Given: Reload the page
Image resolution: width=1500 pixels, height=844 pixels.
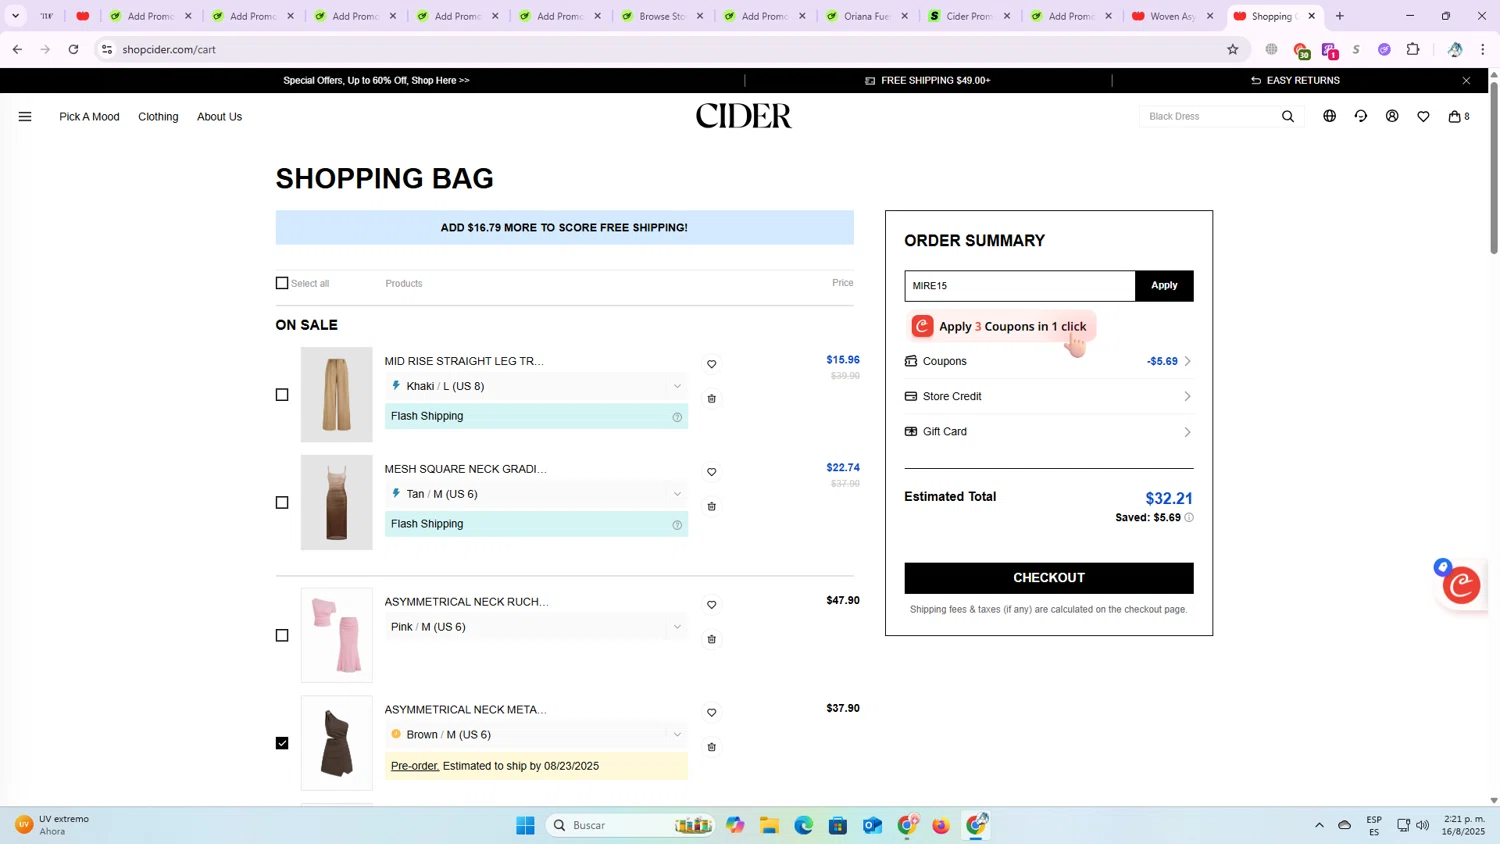Looking at the screenshot, I should (x=73, y=49).
